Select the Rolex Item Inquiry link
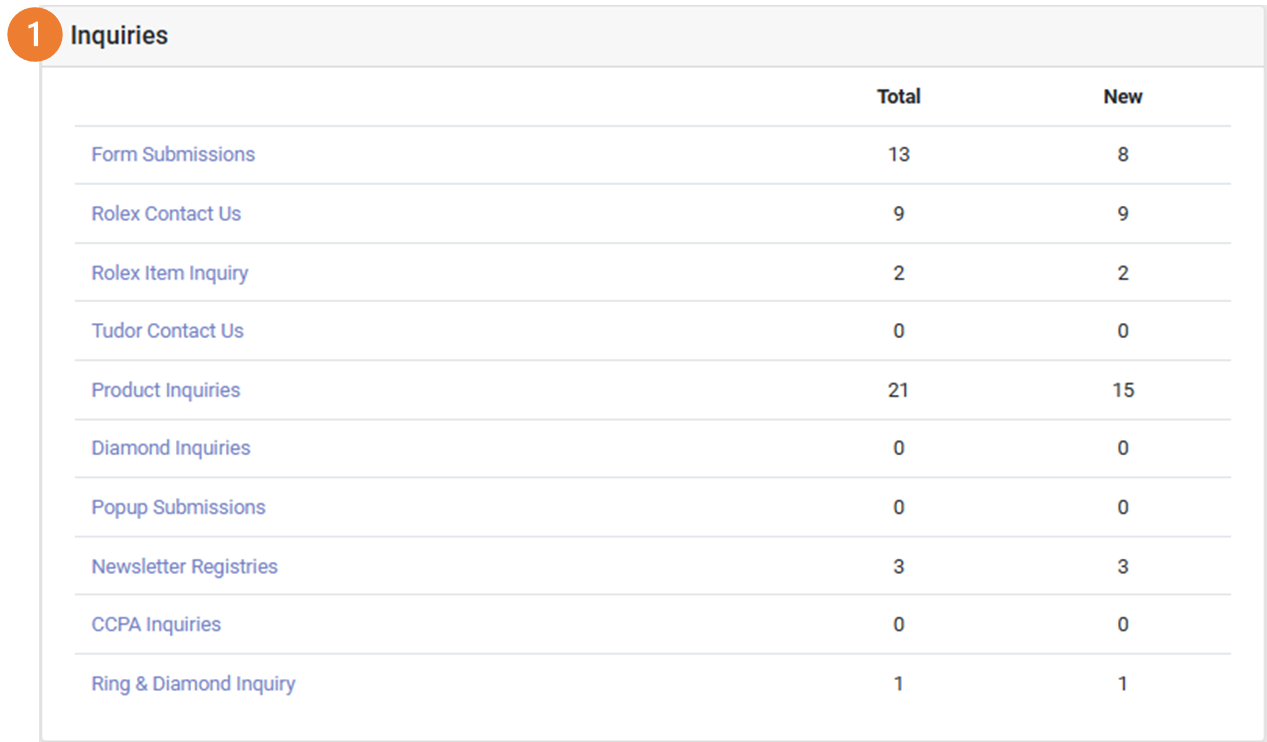 pos(169,273)
